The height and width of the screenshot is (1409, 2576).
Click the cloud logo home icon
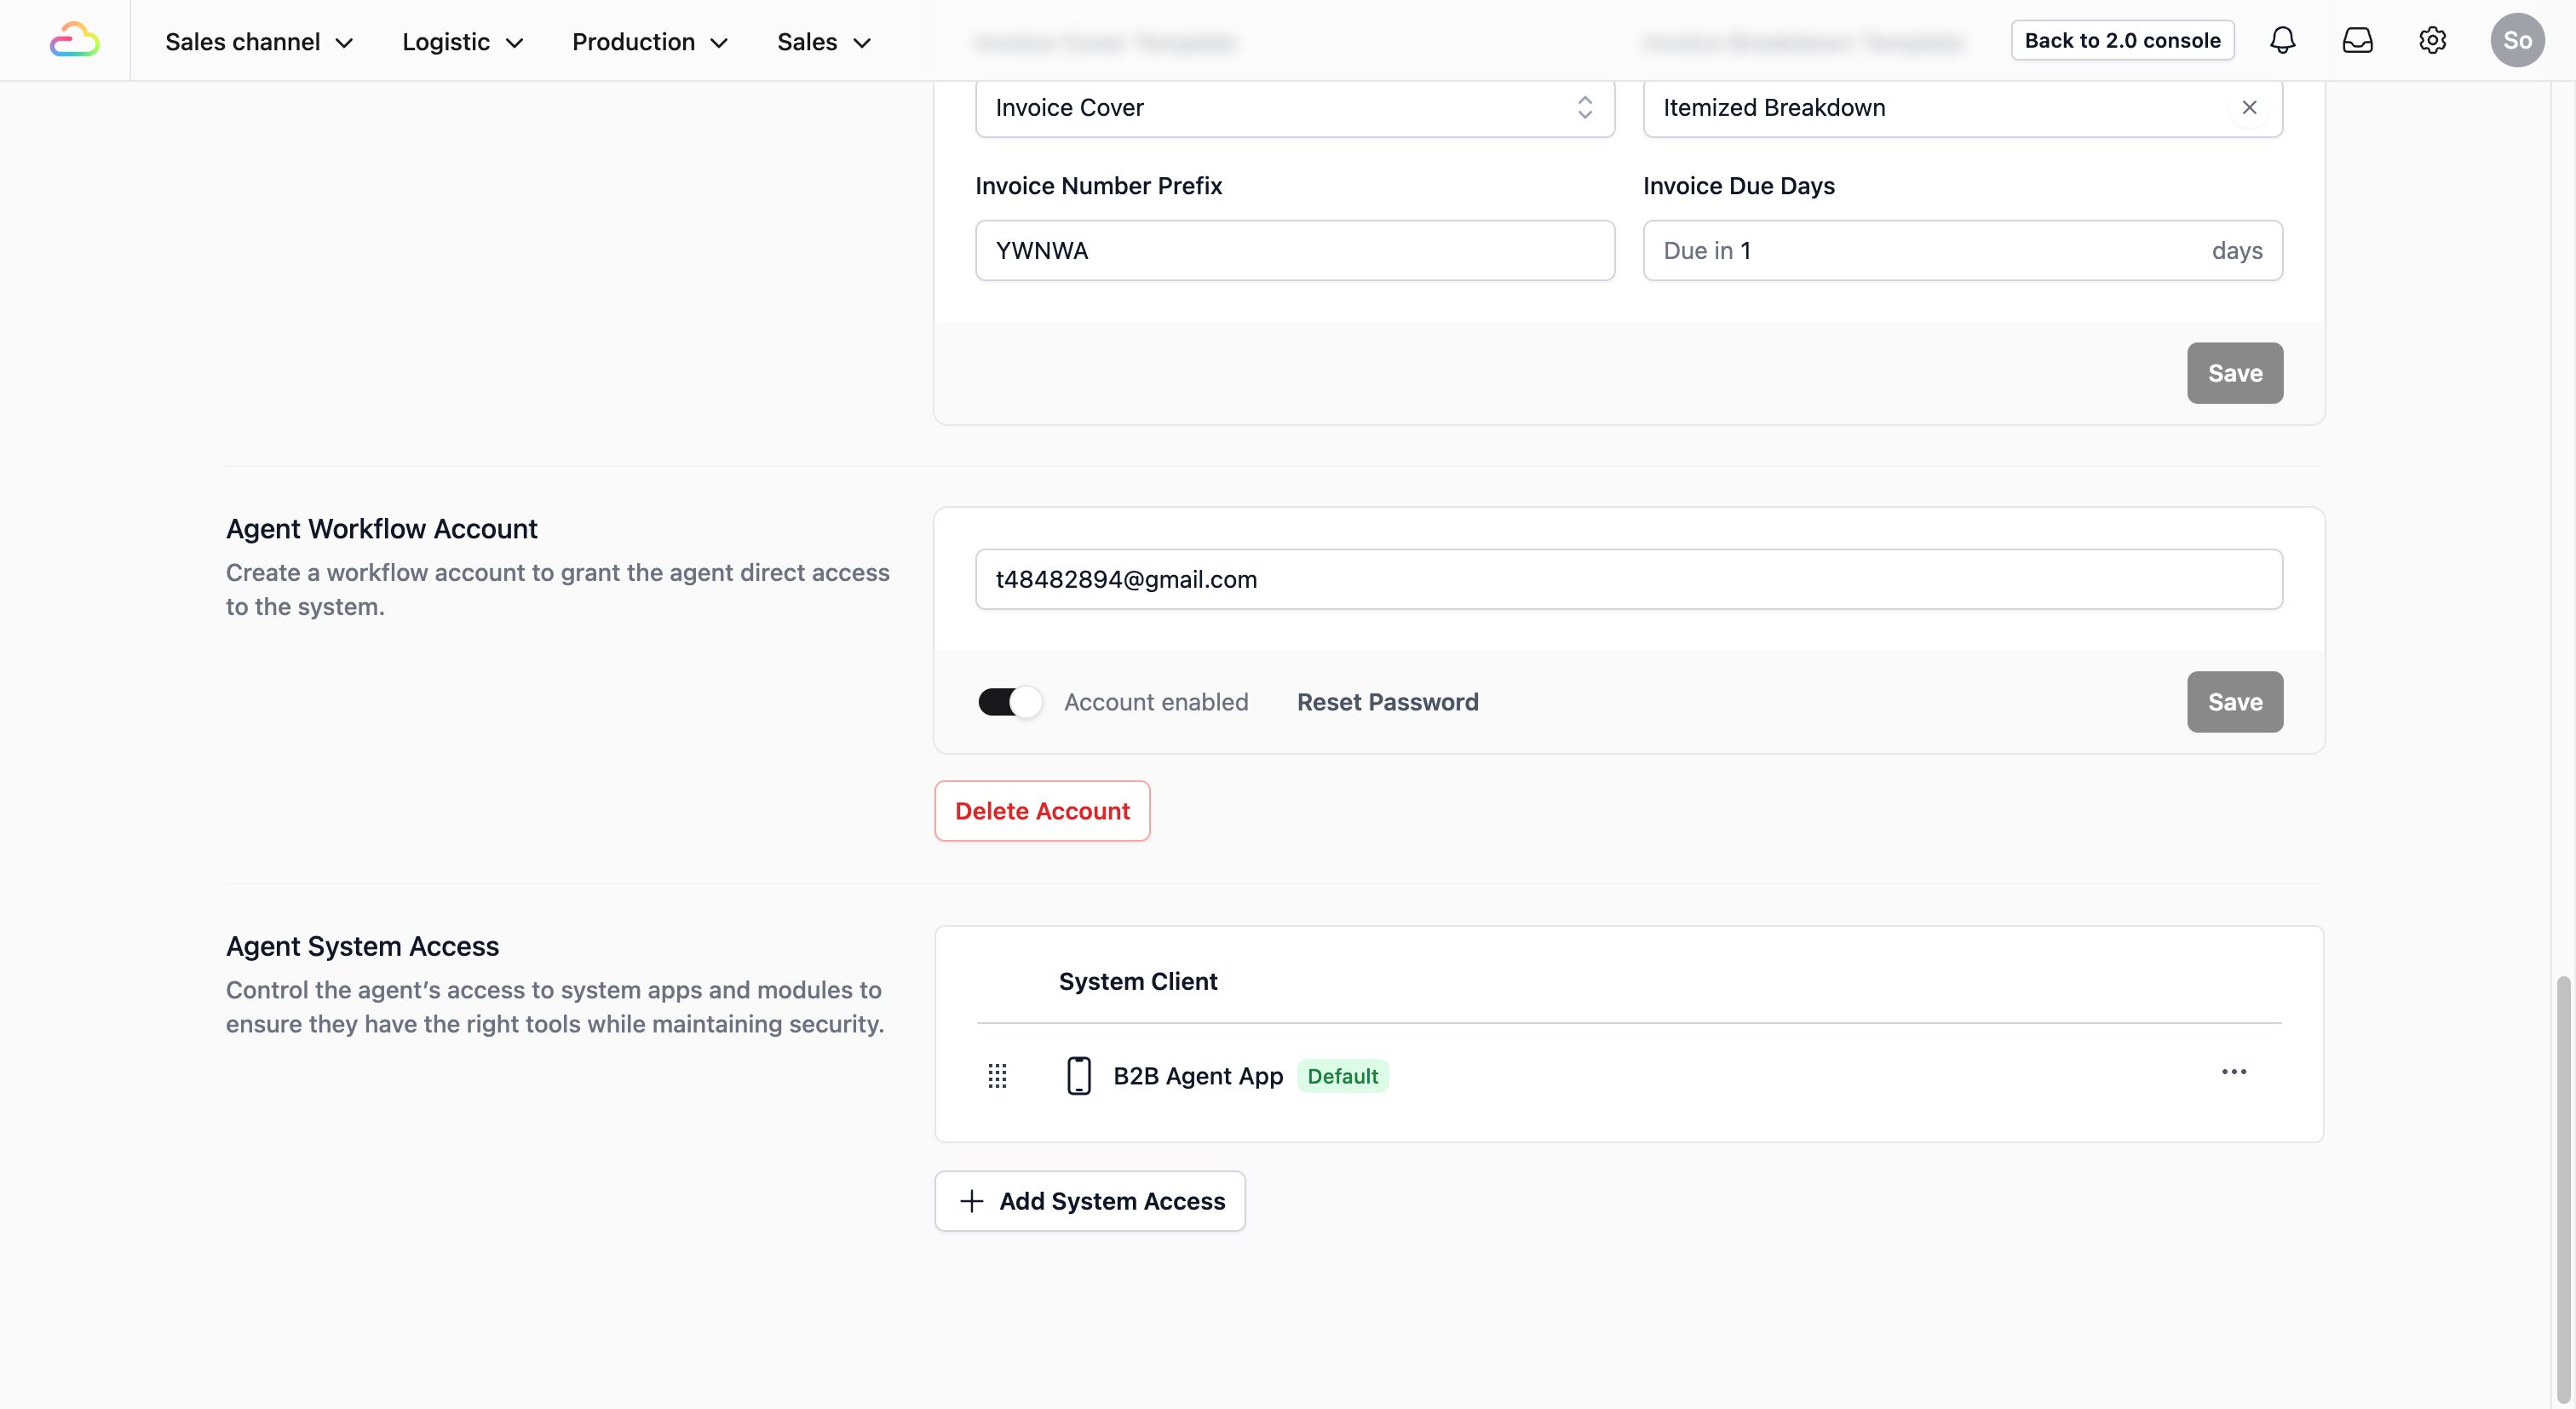[75, 40]
